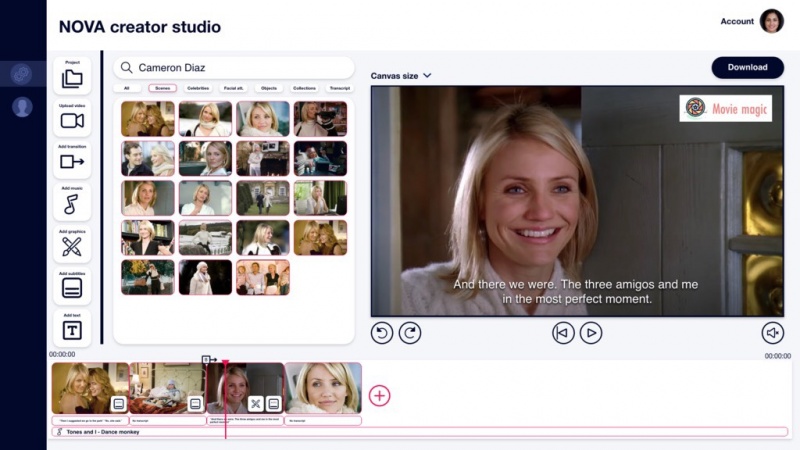Image resolution: width=800 pixels, height=450 pixels.
Task: Open transcript box under the third timeline clip
Action: point(245,420)
